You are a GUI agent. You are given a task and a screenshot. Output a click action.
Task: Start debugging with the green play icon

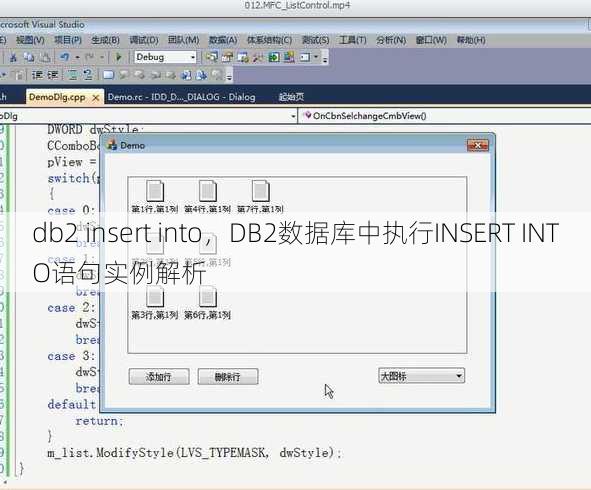click(x=118, y=57)
